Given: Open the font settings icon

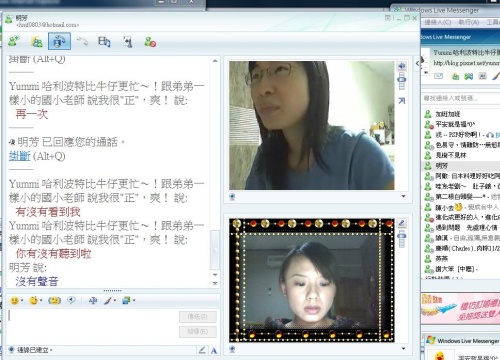Looking at the screenshot, I should coord(93,300).
